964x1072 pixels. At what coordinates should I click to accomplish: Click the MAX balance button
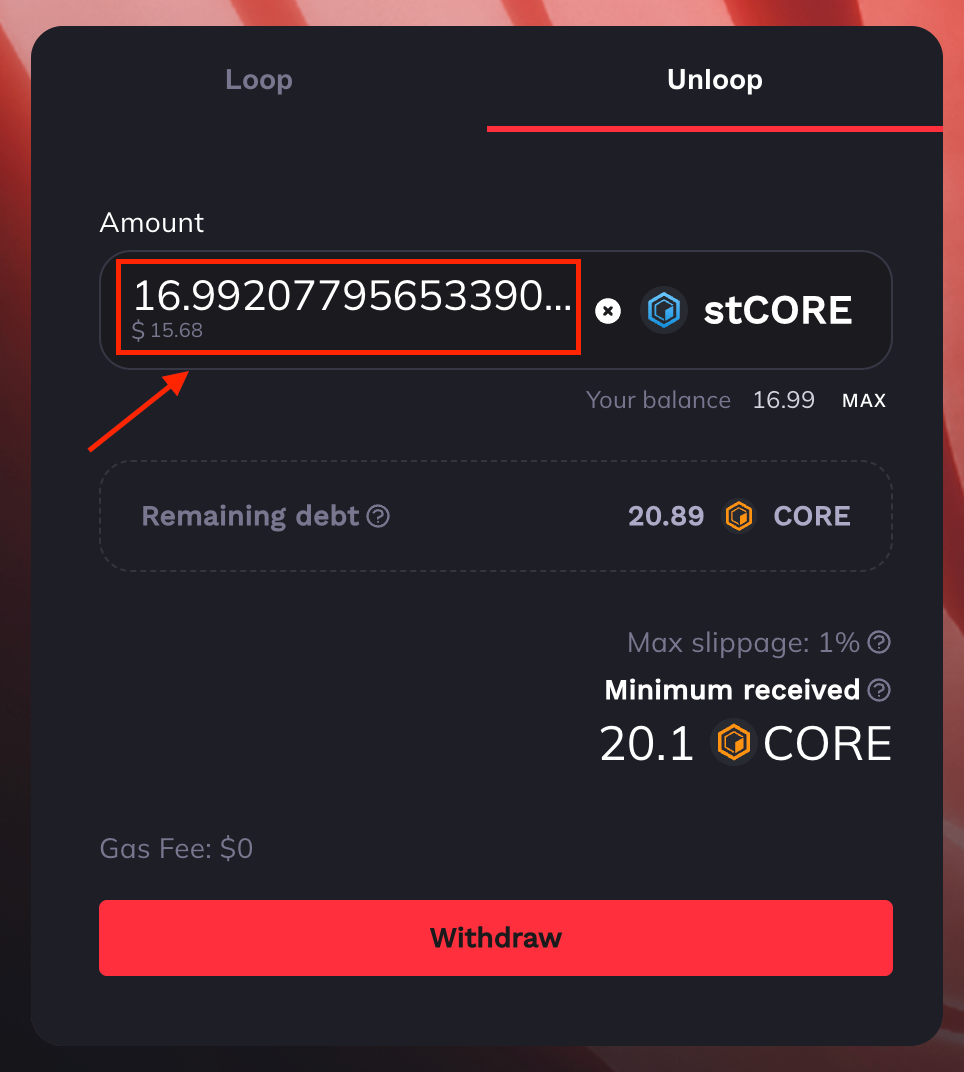coord(864,401)
